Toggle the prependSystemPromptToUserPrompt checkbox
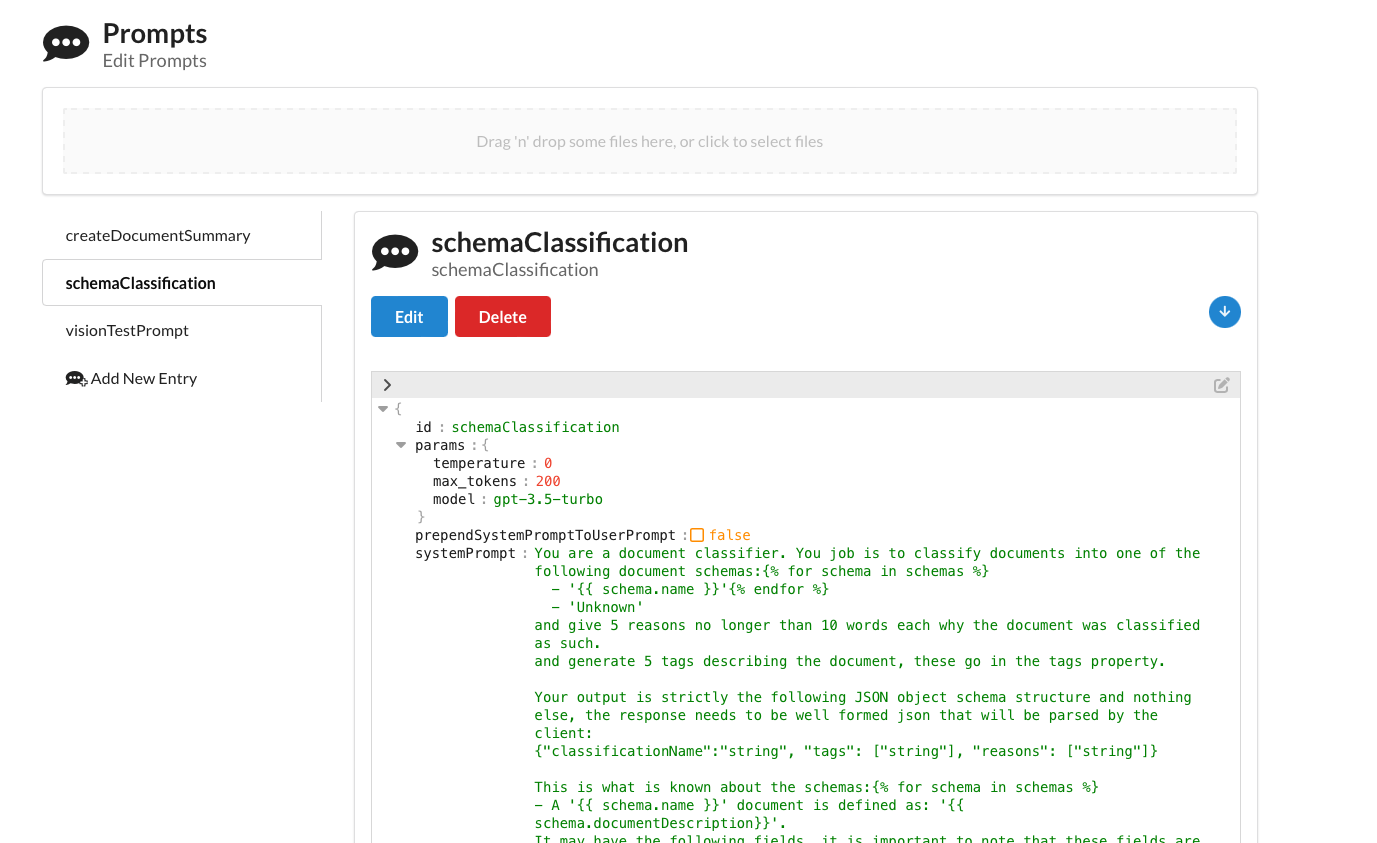The image size is (1377, 843). tap(697, 535)
